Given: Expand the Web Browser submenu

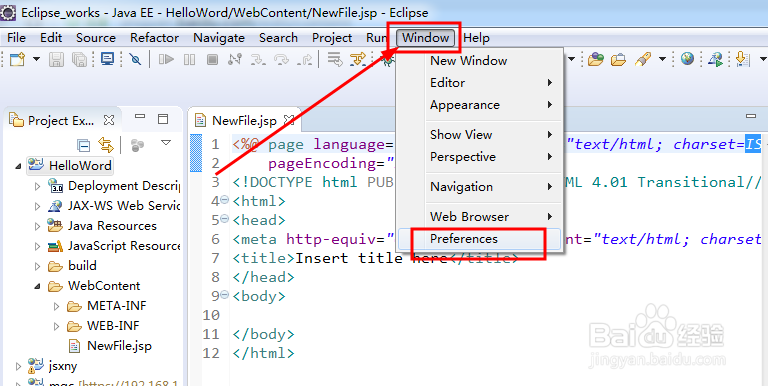Looking at the screenshot, I should click(479, 217).
